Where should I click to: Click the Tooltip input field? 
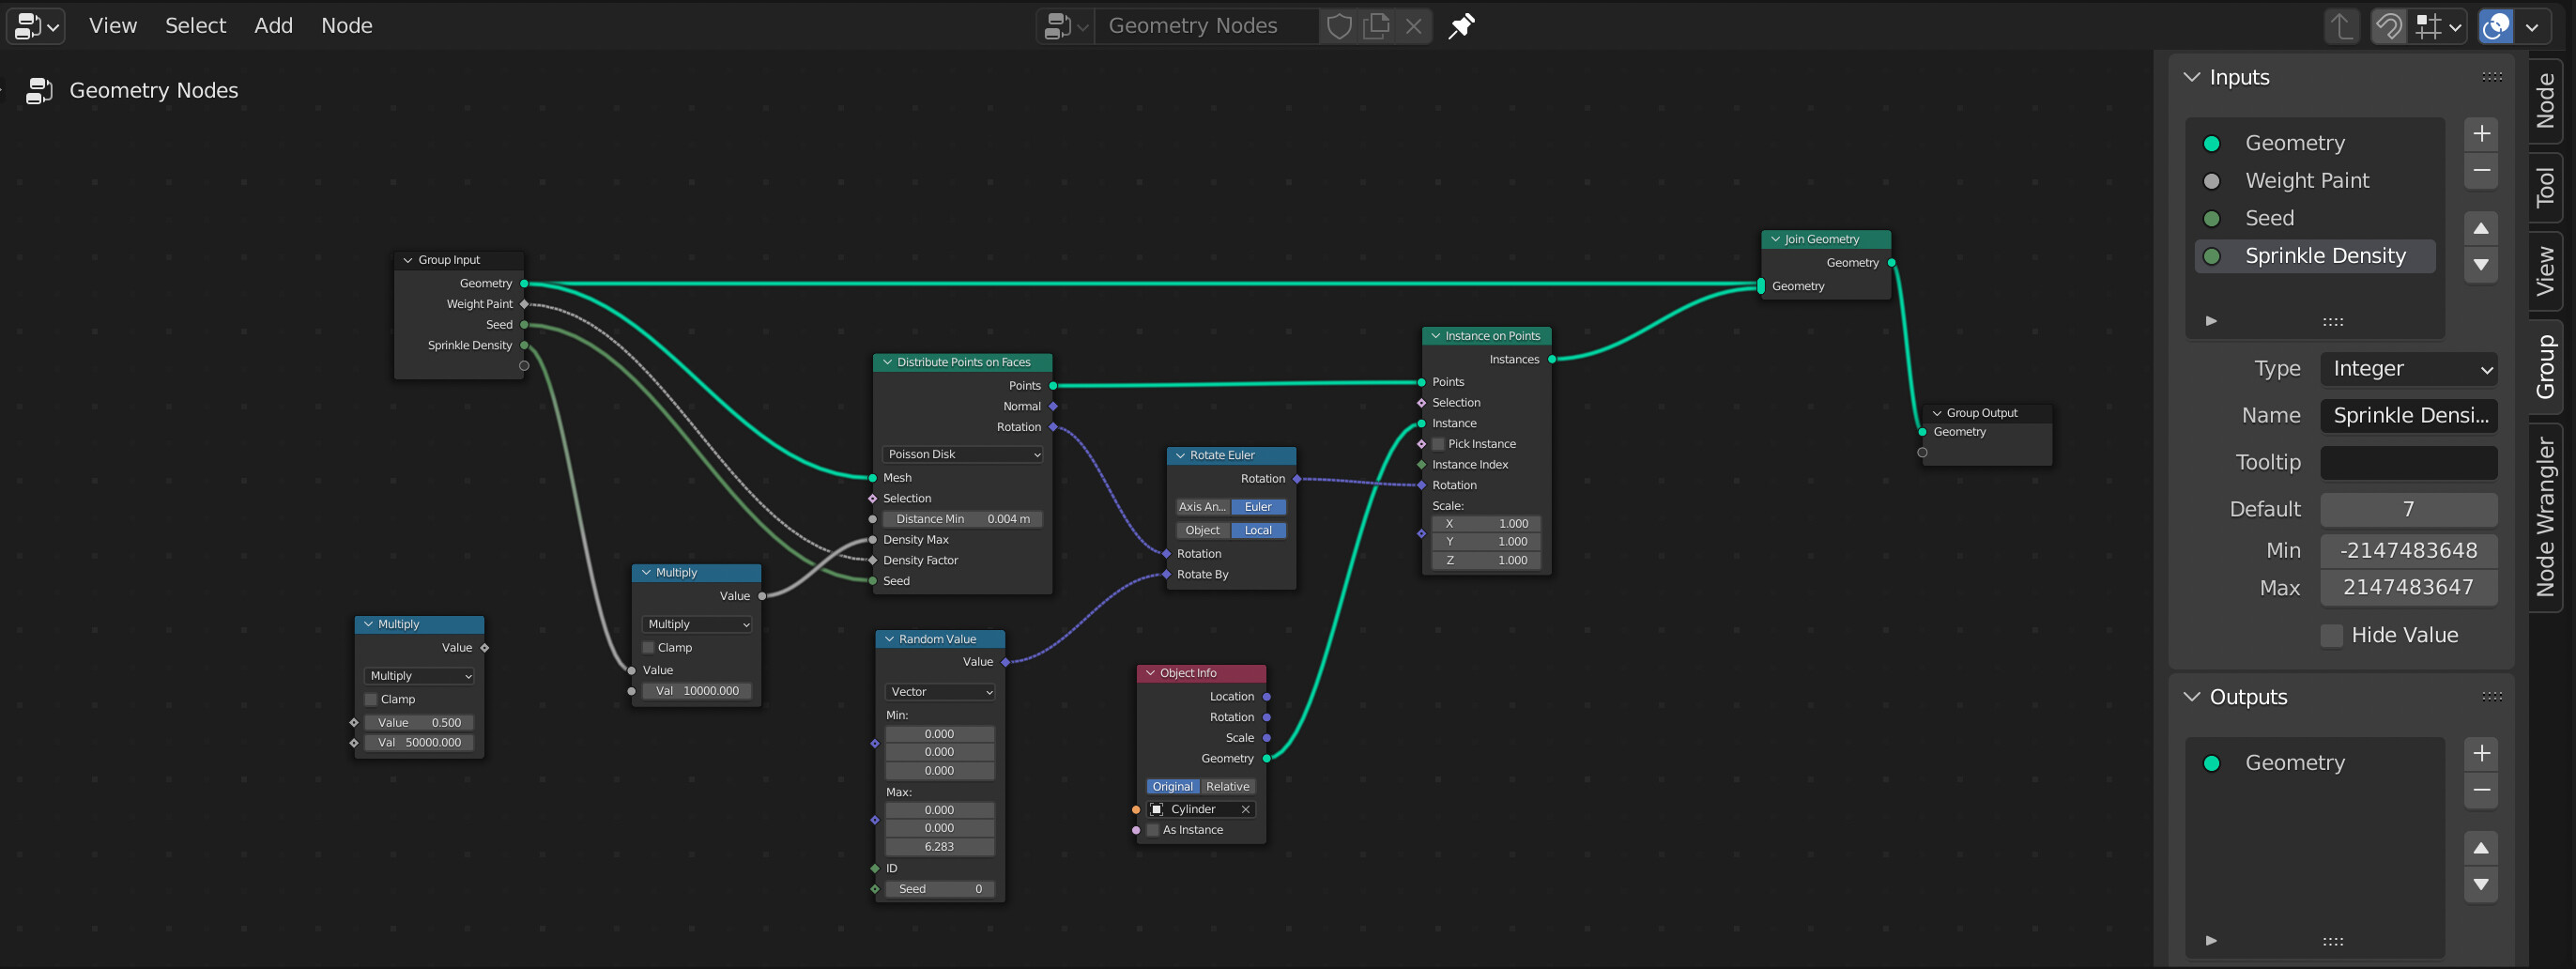(x=2409, y=462)
